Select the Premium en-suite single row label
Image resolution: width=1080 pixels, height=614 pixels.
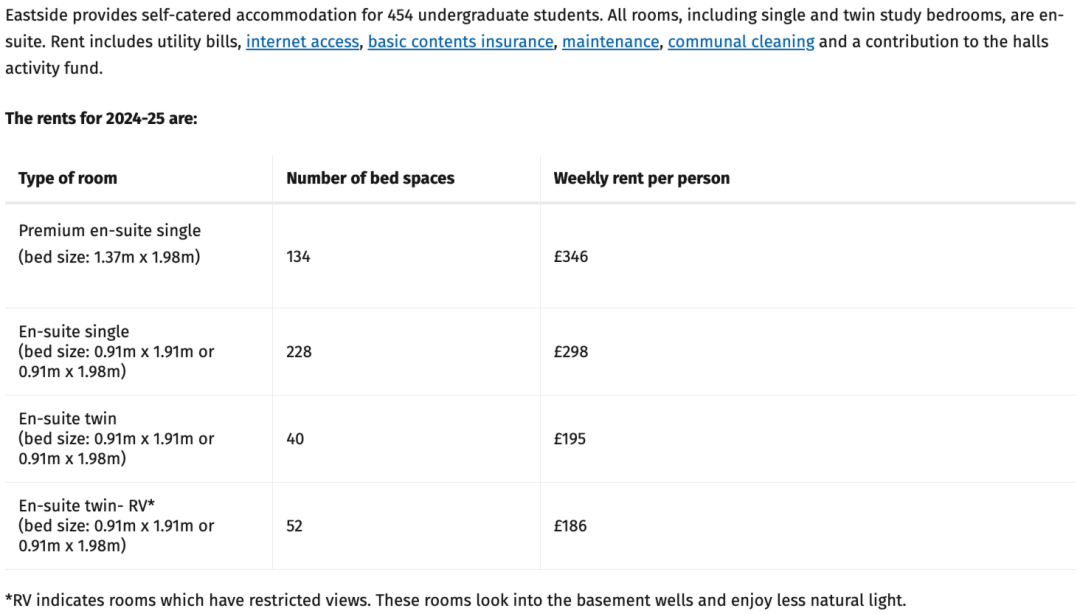point(110,231)
